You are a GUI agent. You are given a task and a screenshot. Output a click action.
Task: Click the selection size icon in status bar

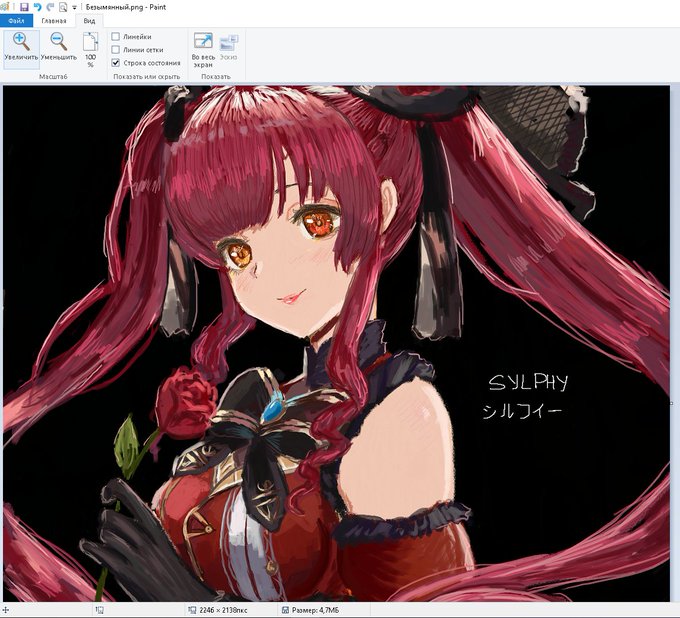point(99,610)
